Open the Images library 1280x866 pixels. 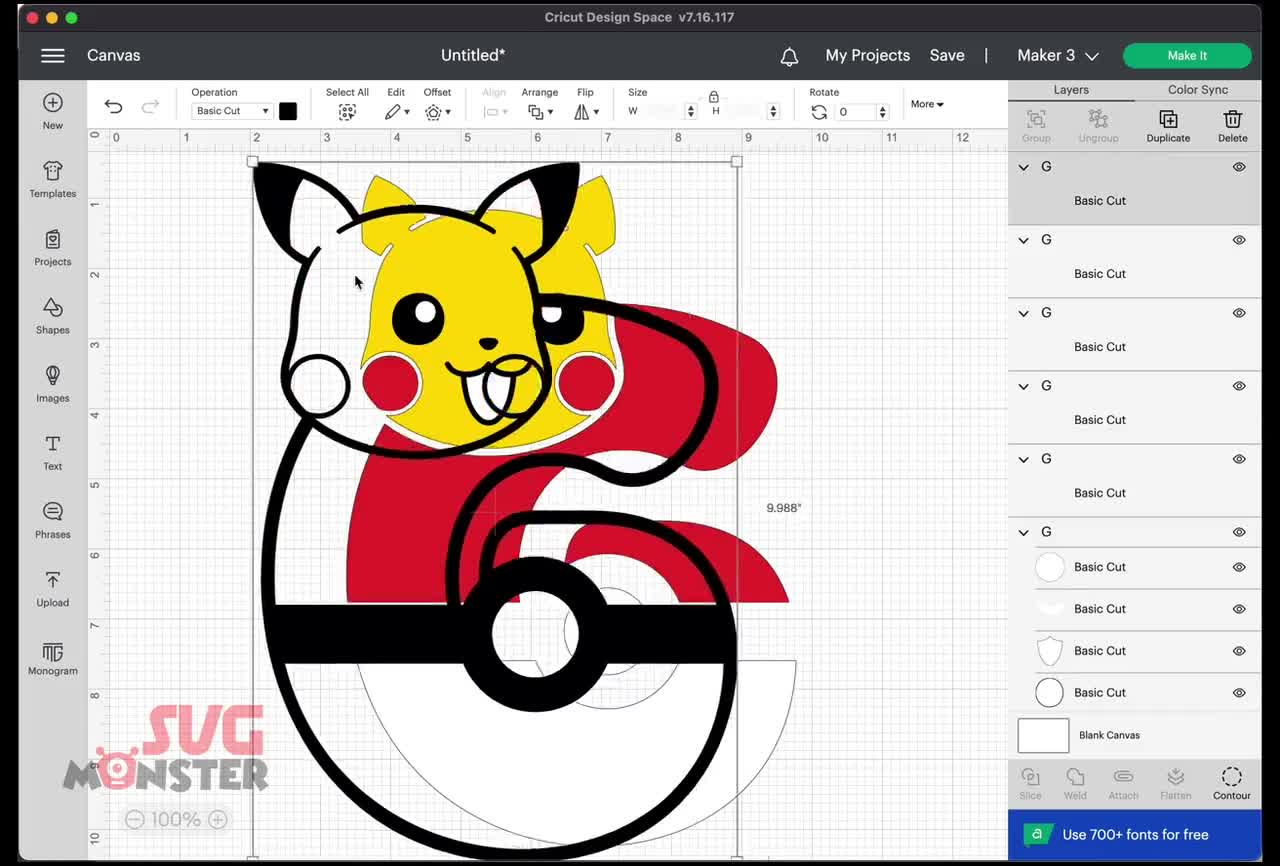click(x=52, y=385)
